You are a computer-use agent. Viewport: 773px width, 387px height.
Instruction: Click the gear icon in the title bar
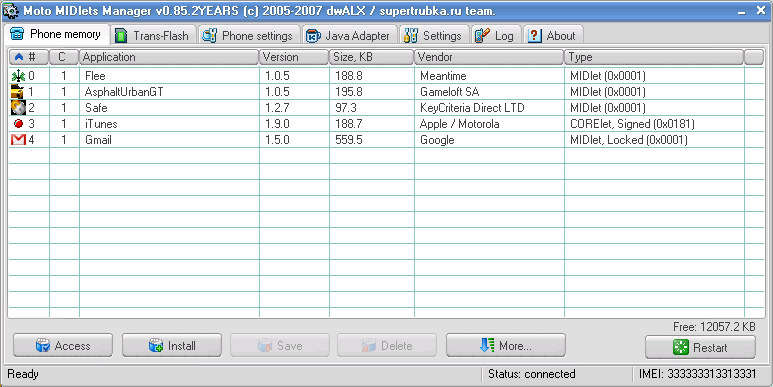(10, 10)
